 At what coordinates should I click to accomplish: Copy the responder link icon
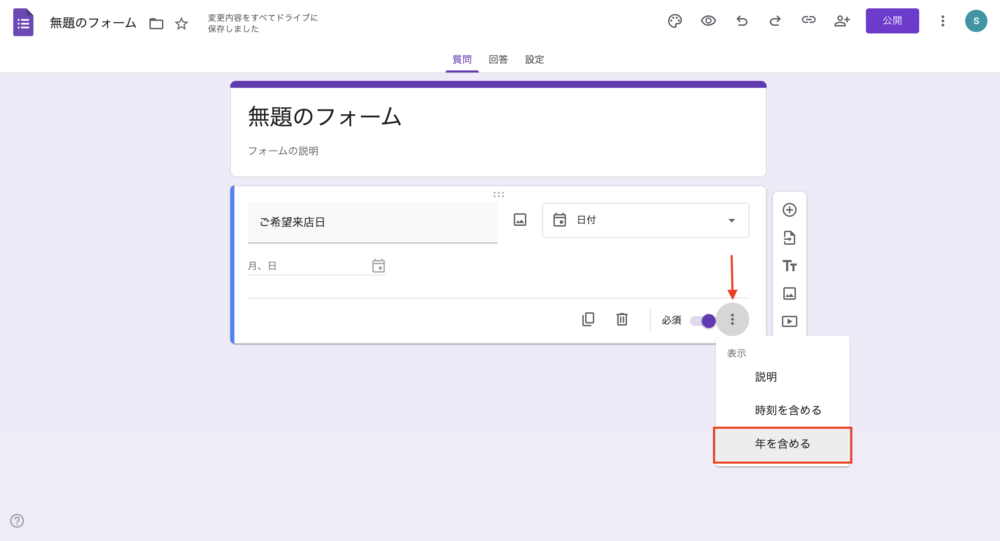coord(808,20)
